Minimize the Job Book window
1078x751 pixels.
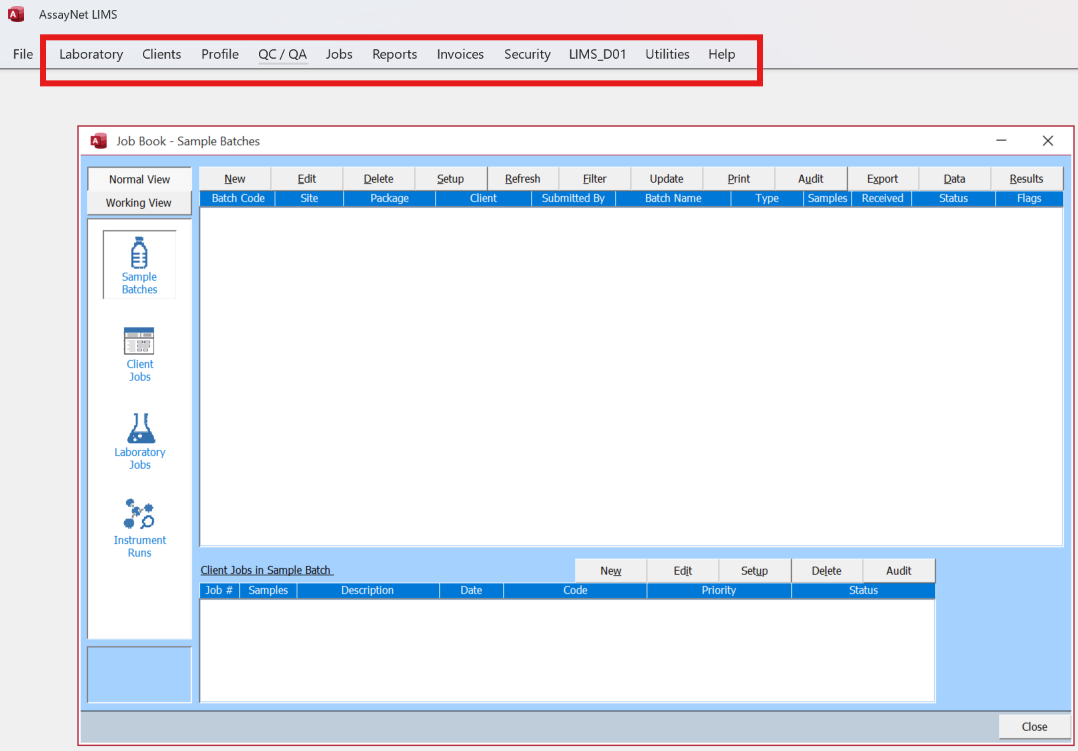click(x=1002, y=140)
